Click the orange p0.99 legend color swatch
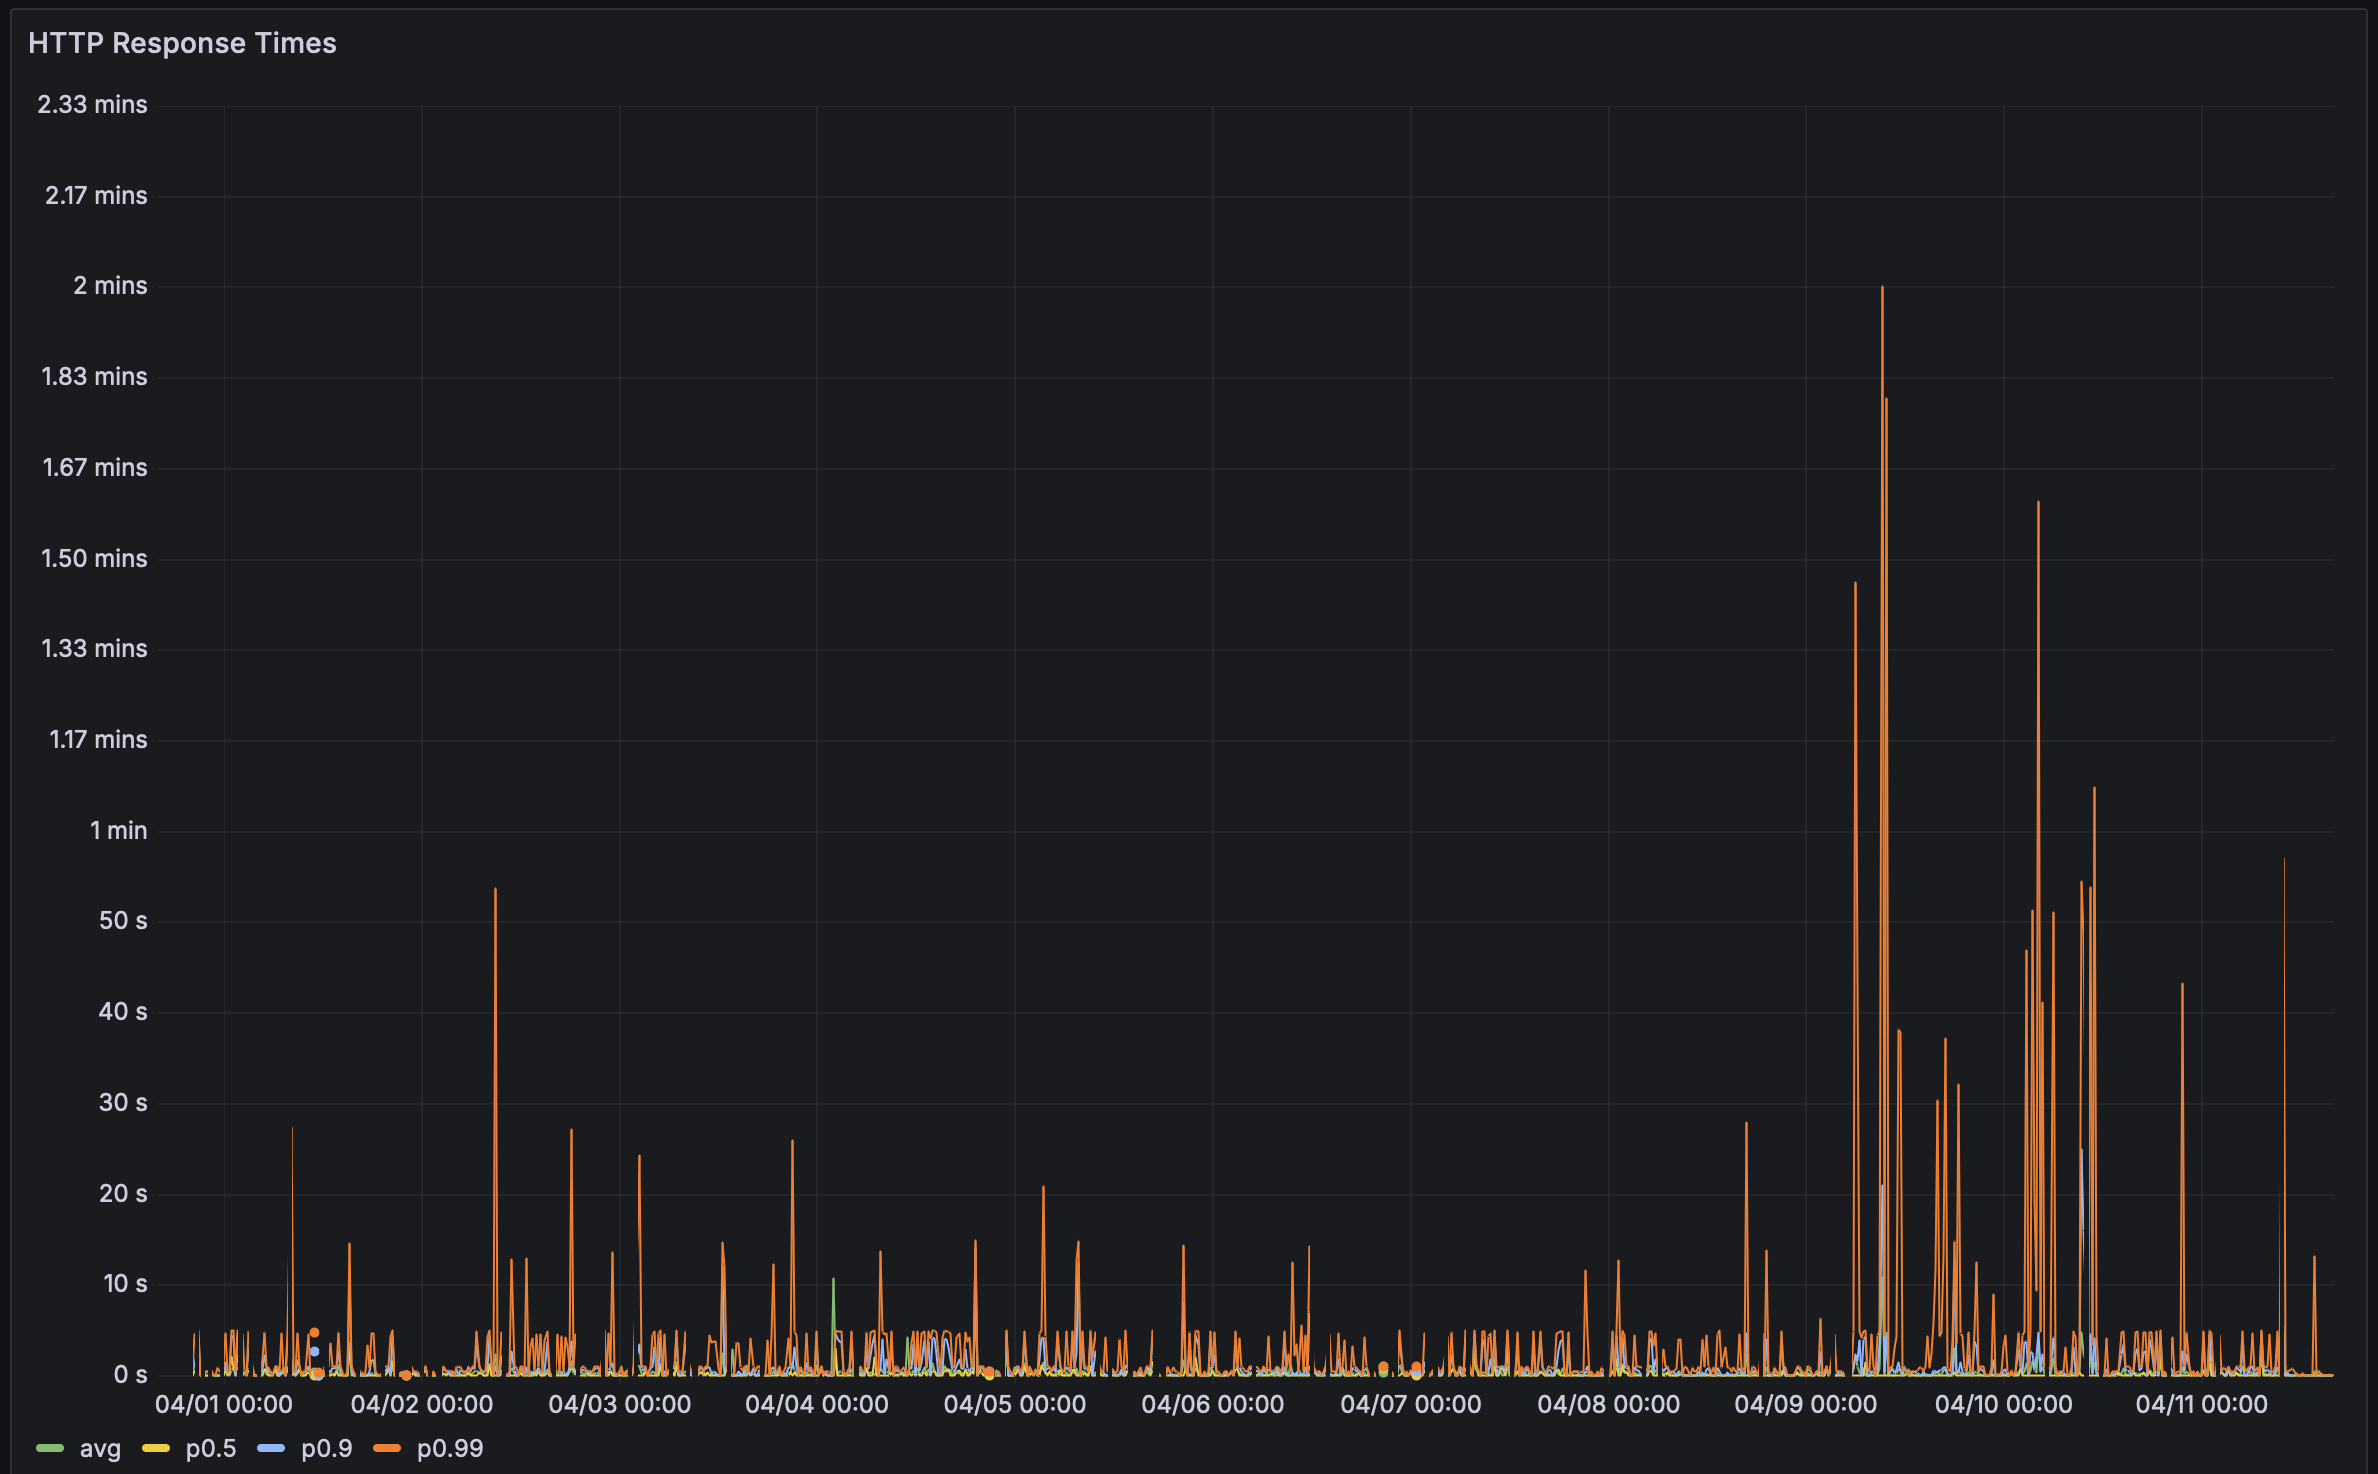2378x1474 pixels. tap(387, 1448)
